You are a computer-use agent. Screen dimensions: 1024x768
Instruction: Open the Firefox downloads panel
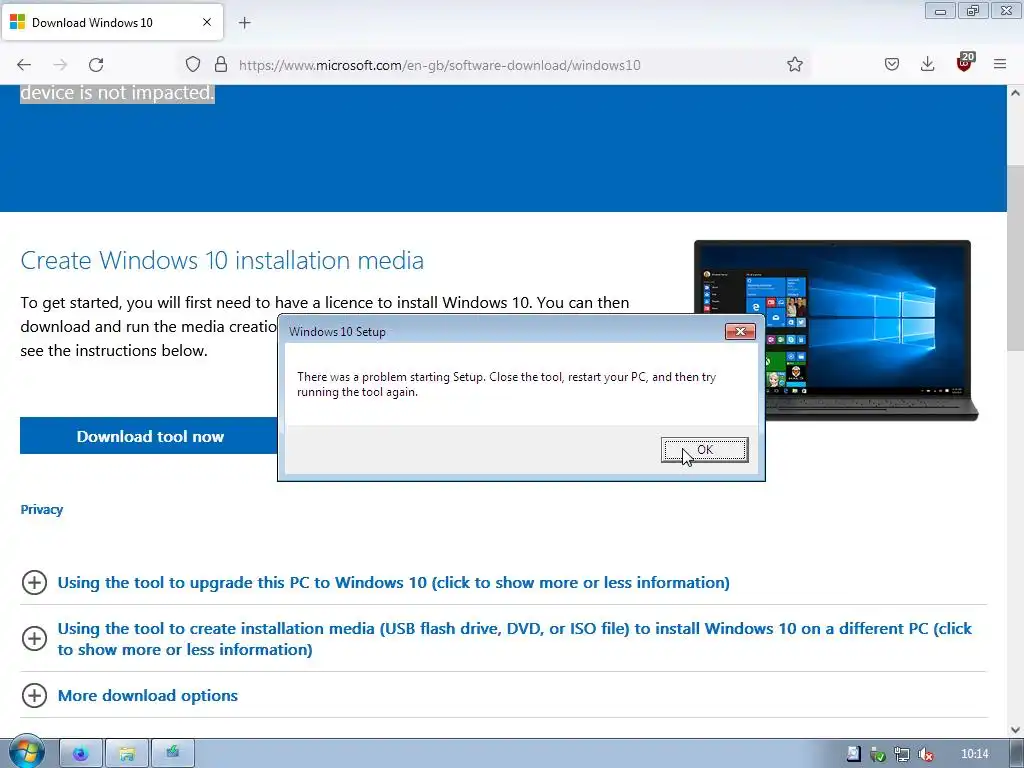click(927, 64)
